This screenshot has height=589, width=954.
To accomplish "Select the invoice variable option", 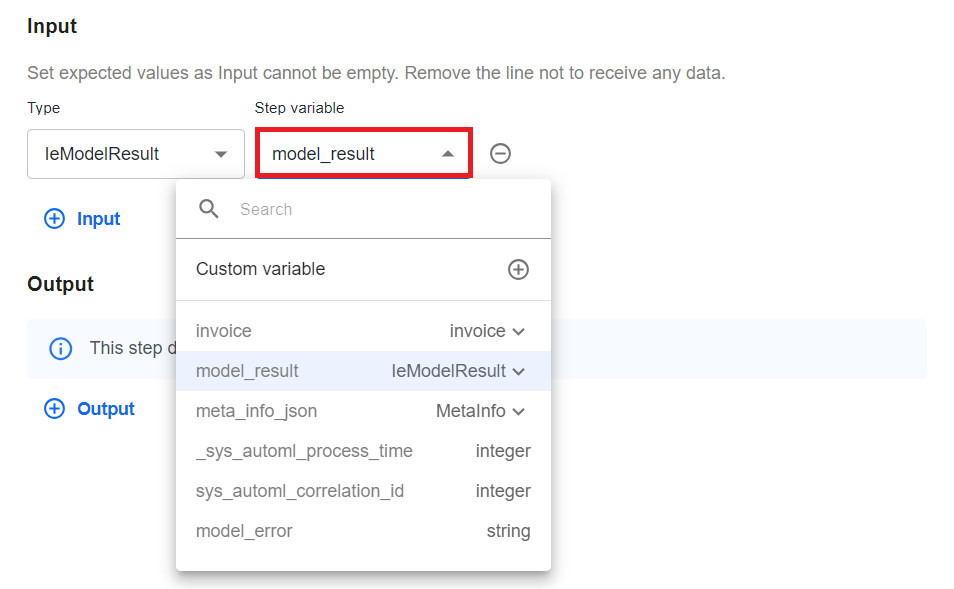I will 363,331.
